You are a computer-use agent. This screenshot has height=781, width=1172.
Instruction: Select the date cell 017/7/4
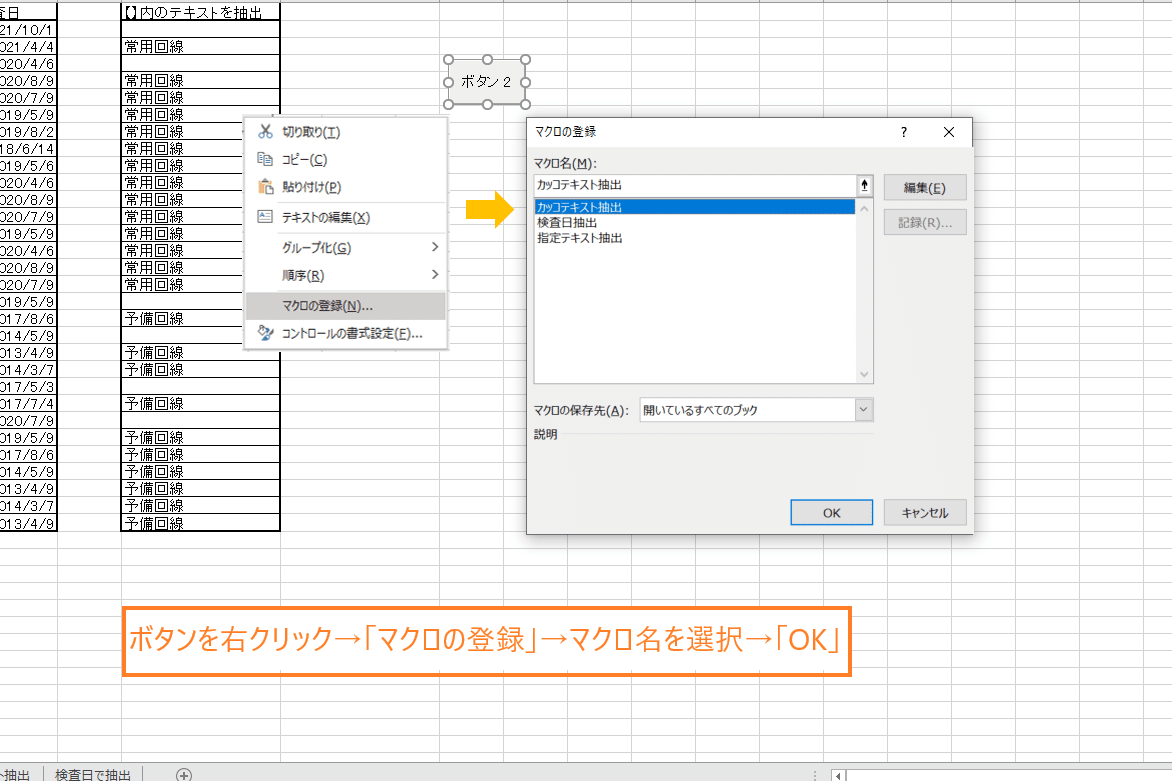tap(28, 404)
